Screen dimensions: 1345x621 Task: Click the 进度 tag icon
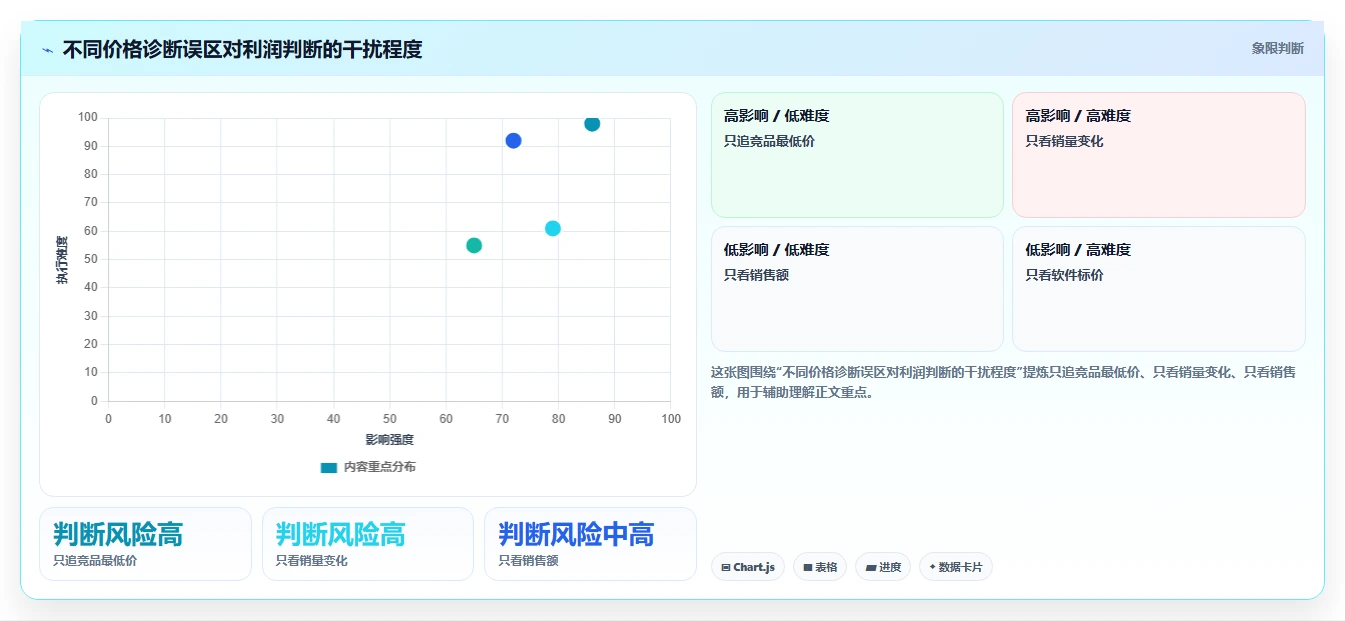871,567
